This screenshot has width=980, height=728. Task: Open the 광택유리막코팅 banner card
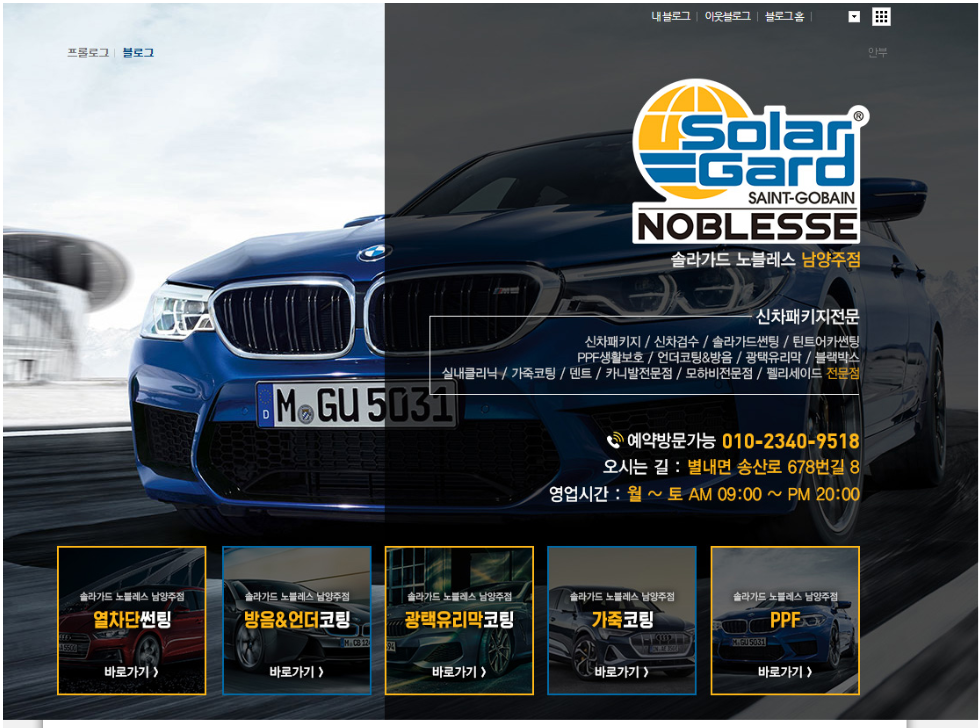(459, 621)
